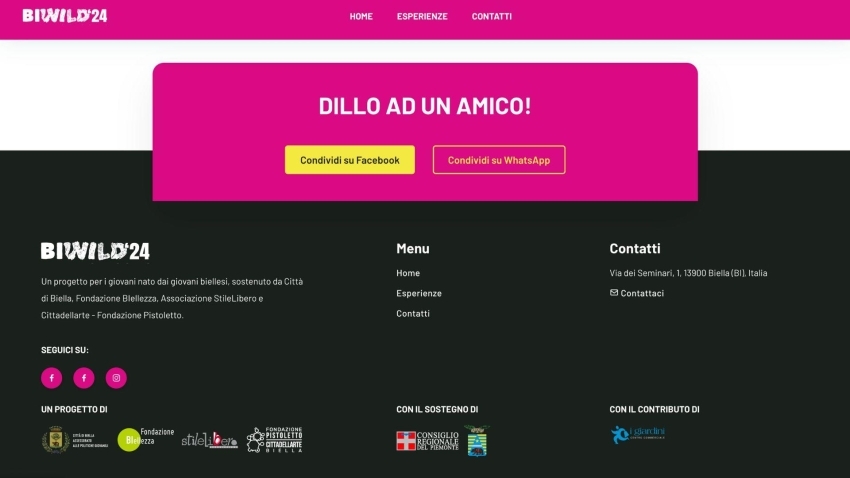Open the Fondazione BIellezza logo
850x478 pixels.
(145, 439)
